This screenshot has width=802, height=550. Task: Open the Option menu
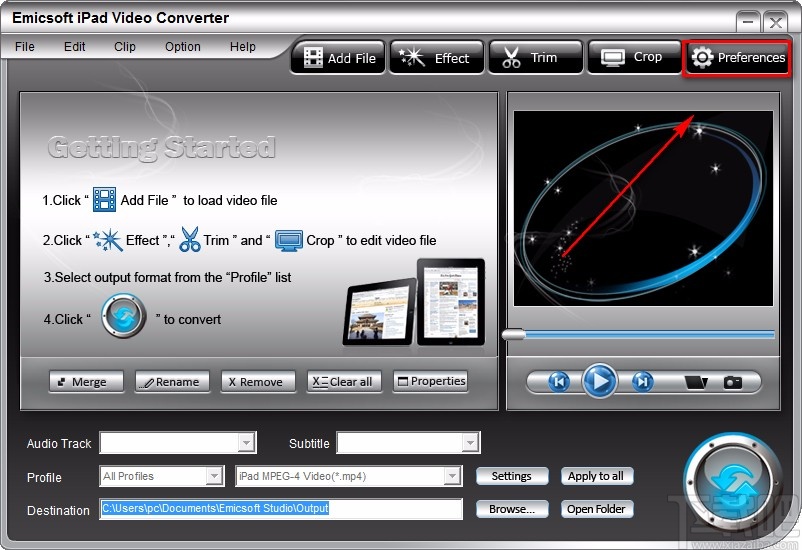pos(183,47)
